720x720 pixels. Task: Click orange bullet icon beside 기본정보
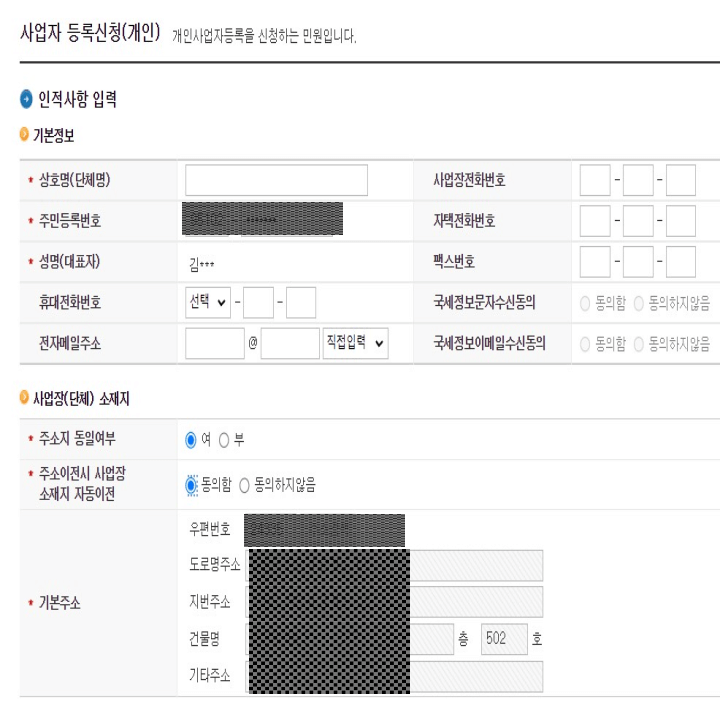tap(24, 134)
